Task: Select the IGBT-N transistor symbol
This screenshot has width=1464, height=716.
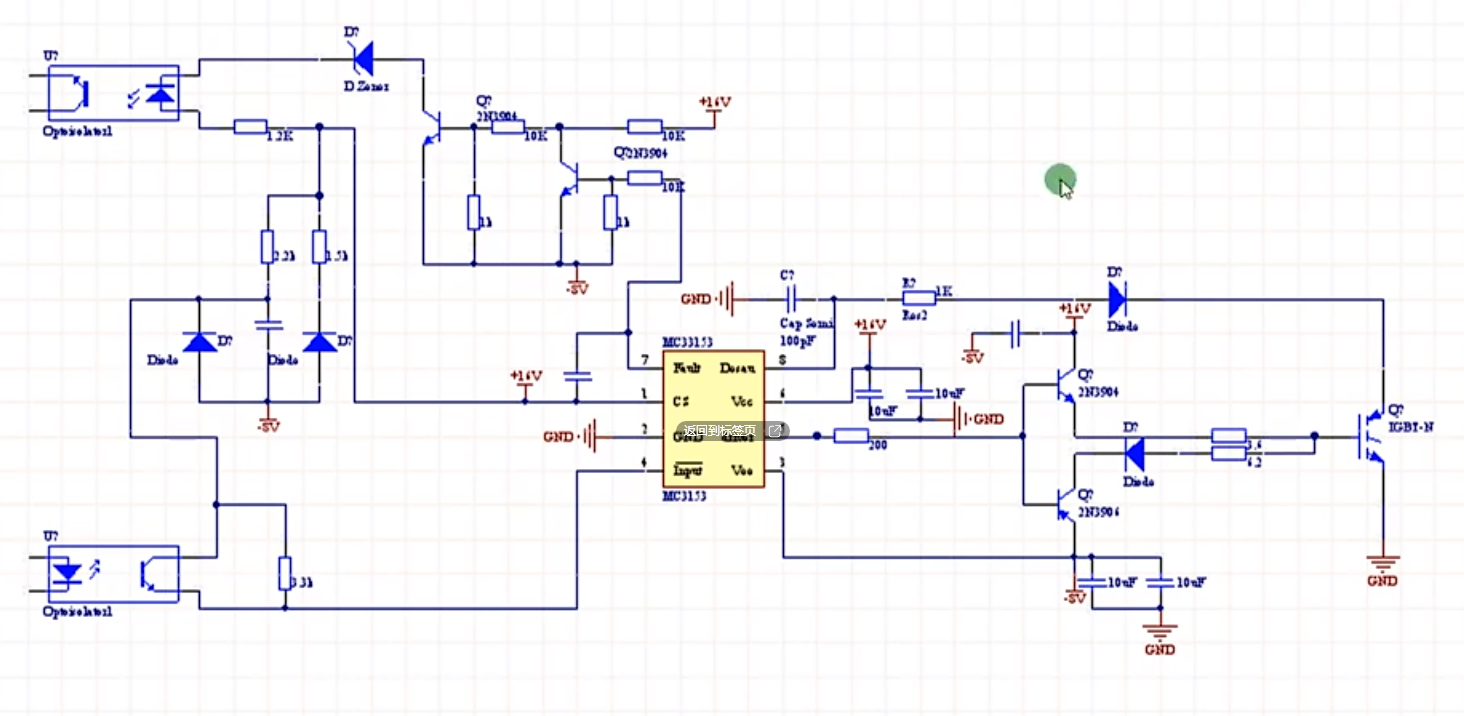Action: (1370, 436)
